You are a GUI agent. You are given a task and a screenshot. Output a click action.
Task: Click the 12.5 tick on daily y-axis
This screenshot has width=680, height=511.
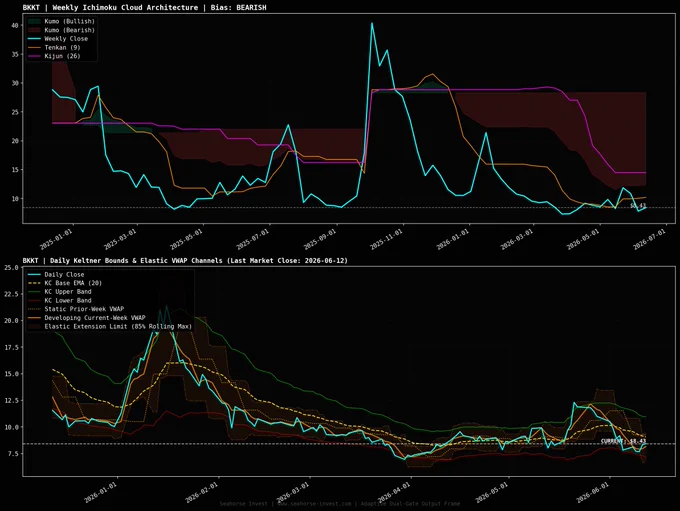tap(11, 400)
